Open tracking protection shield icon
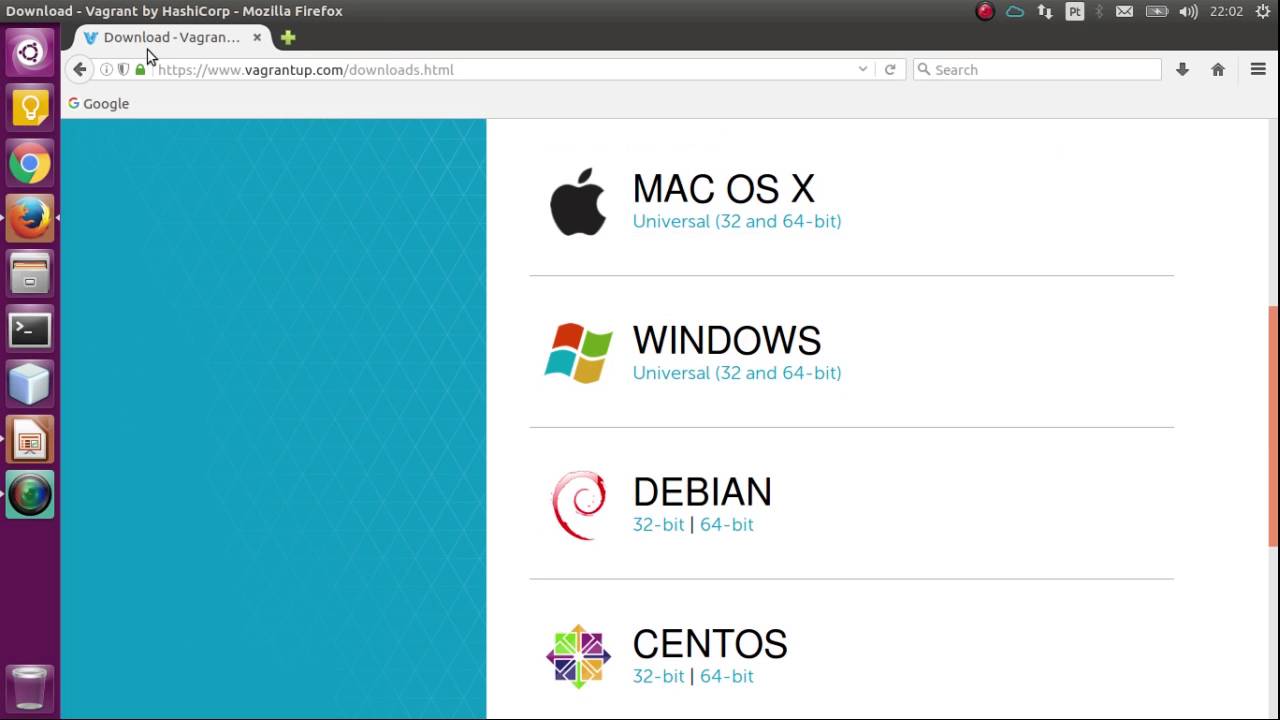 (123, 70)
